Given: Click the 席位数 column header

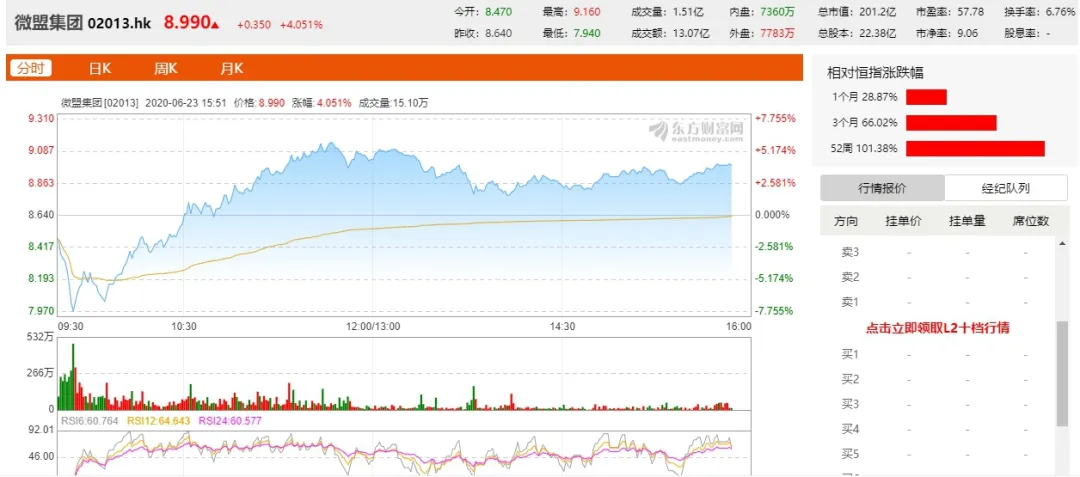Looking at the screenshot, I should click(1030, 221).
